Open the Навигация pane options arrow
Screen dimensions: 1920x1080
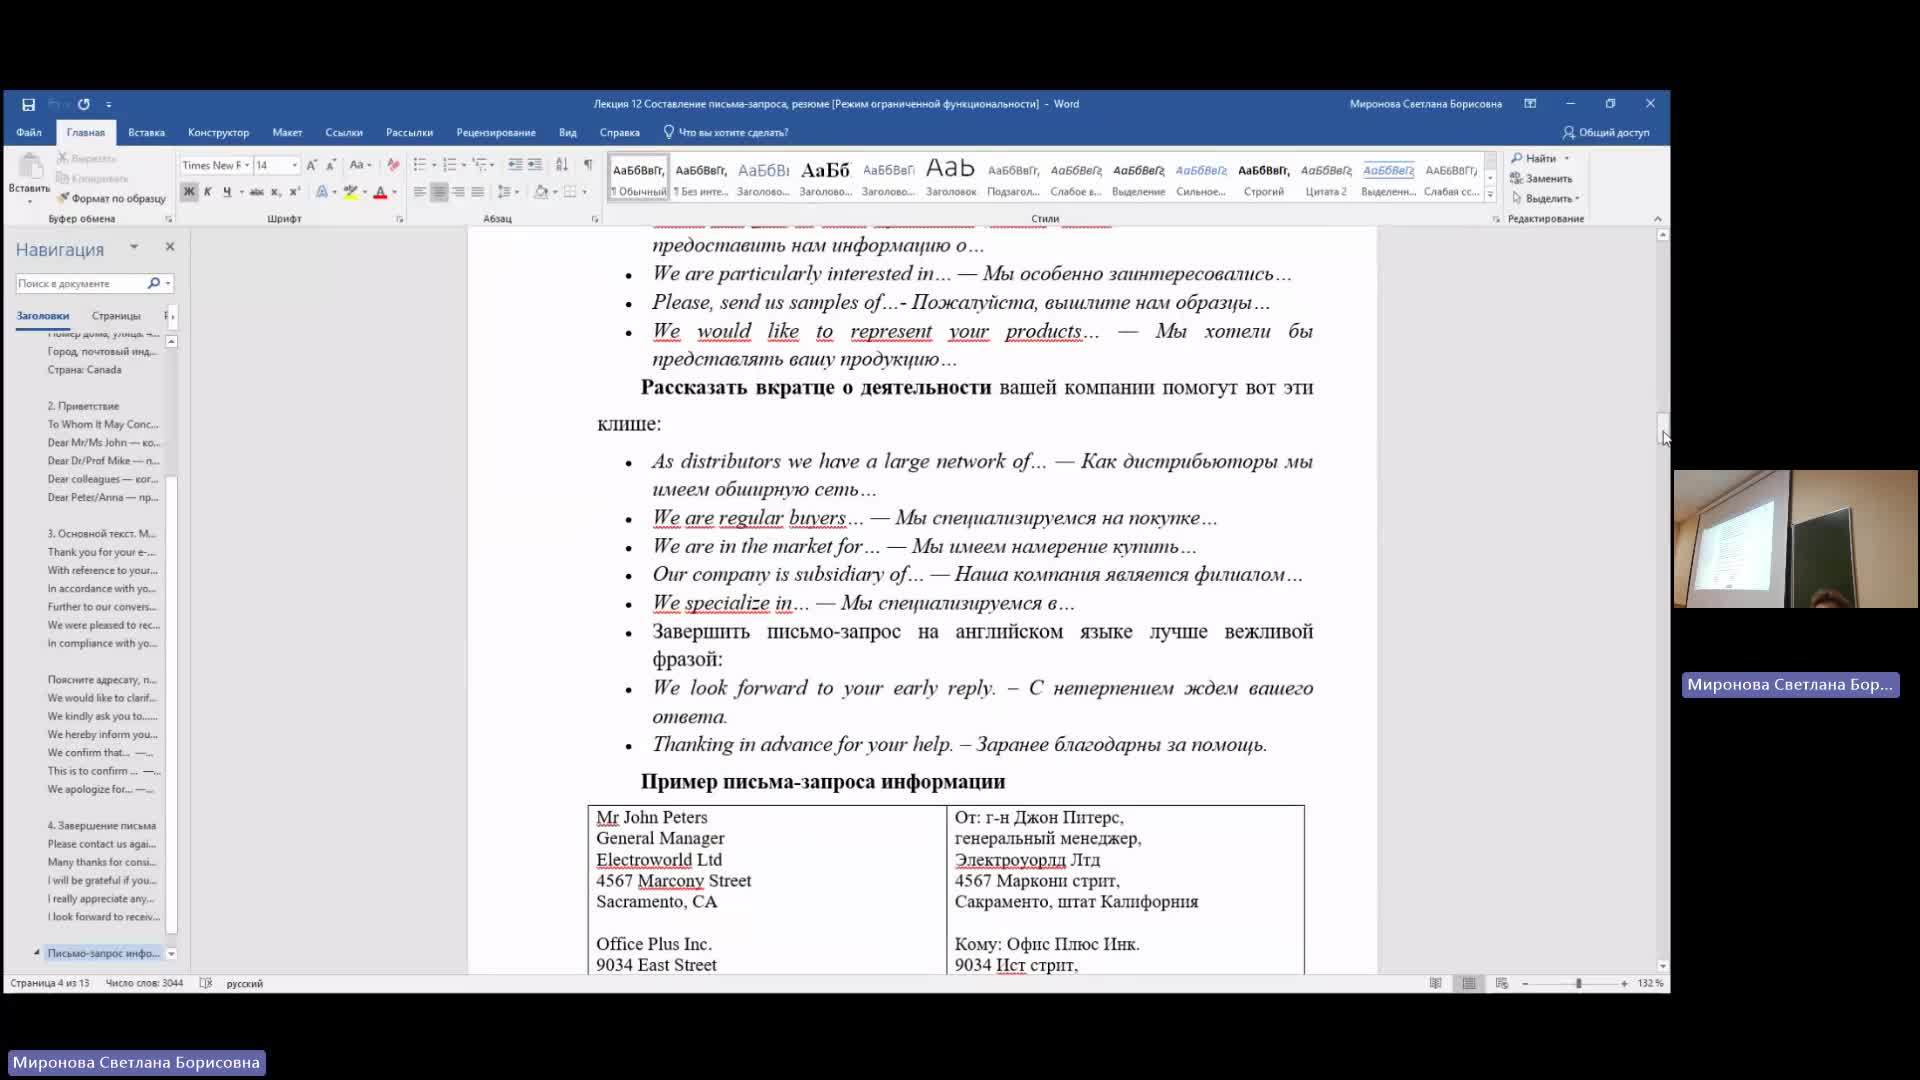[x=133, y=247]
